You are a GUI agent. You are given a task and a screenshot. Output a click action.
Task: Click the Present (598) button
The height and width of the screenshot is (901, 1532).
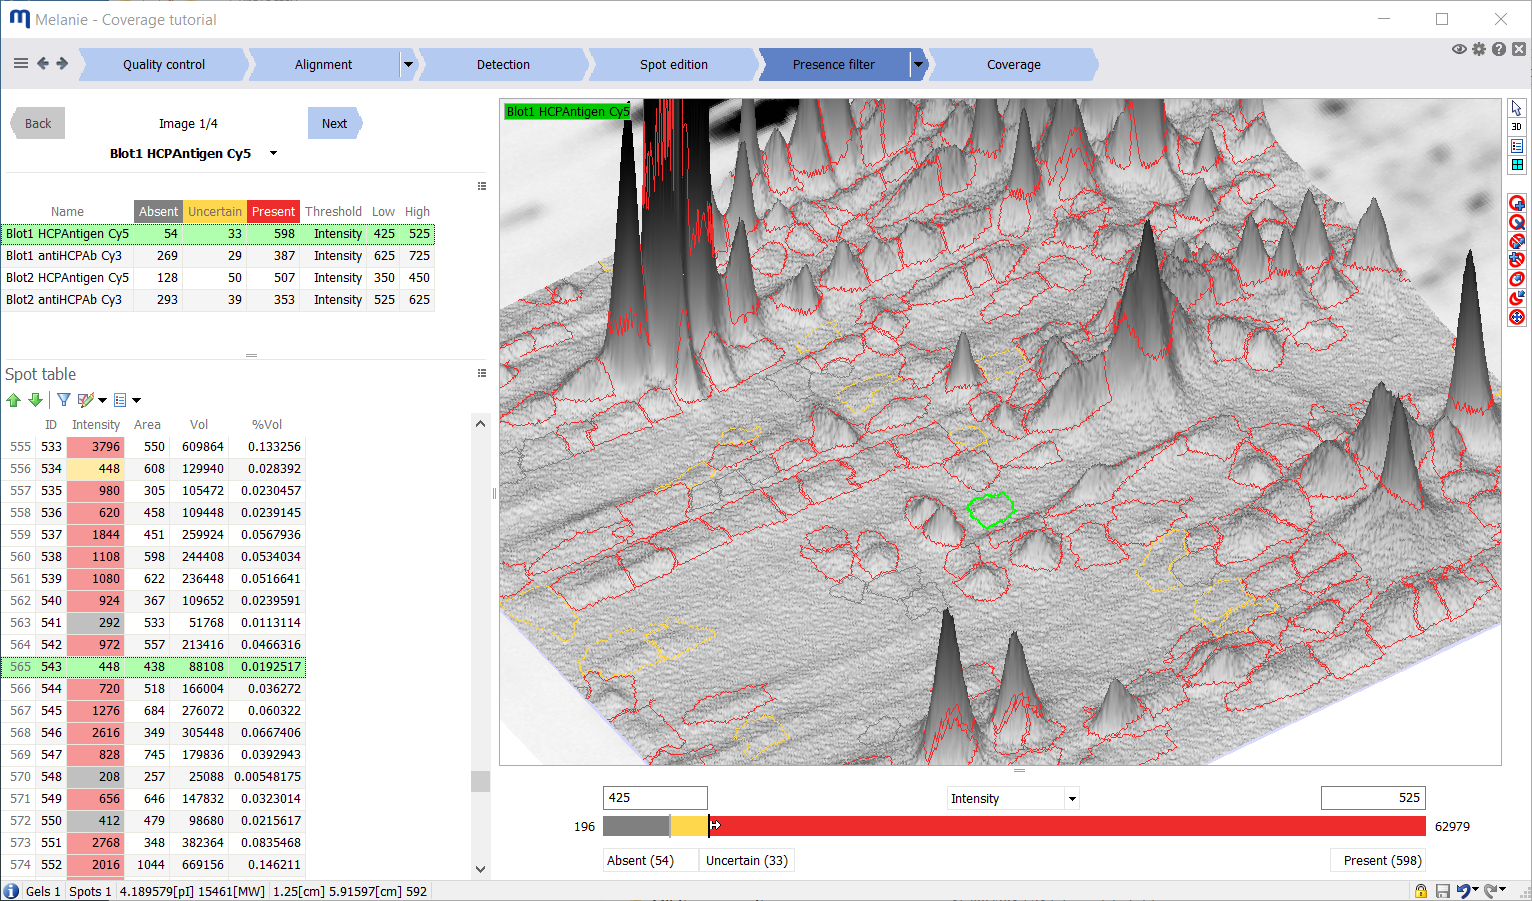1377,860
